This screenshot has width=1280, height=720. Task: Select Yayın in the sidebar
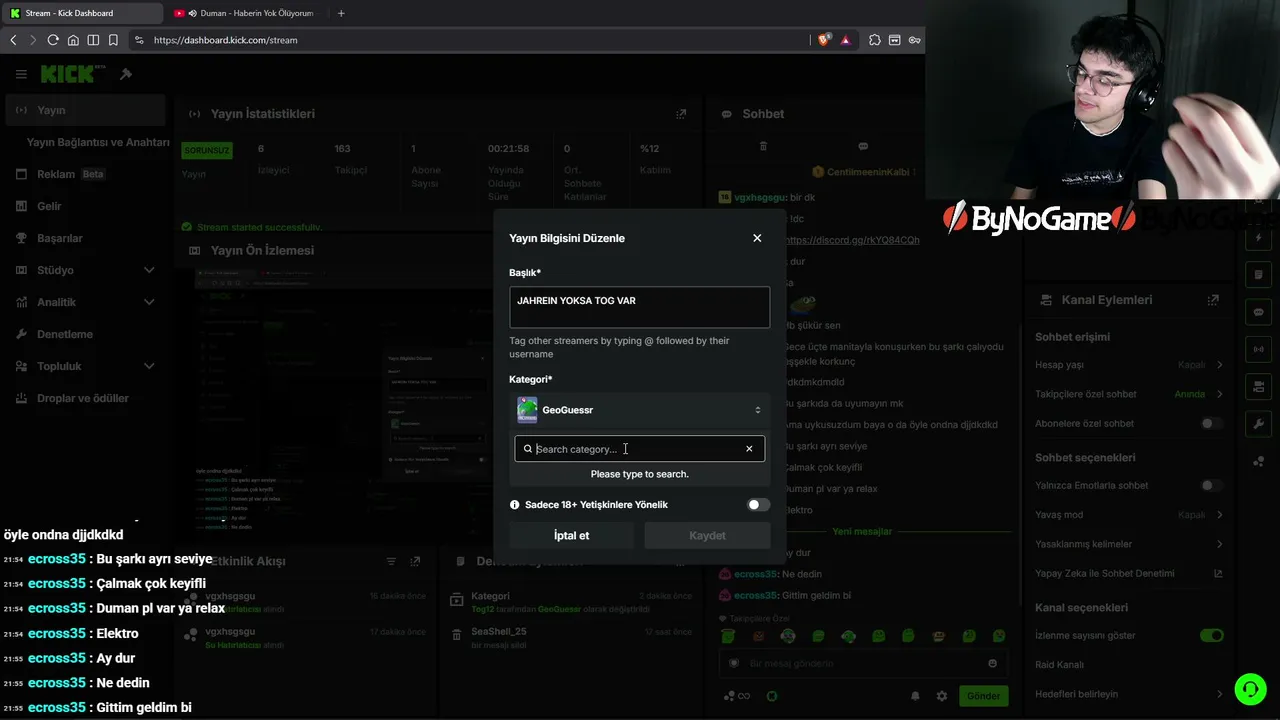click(x=85, y=110)
